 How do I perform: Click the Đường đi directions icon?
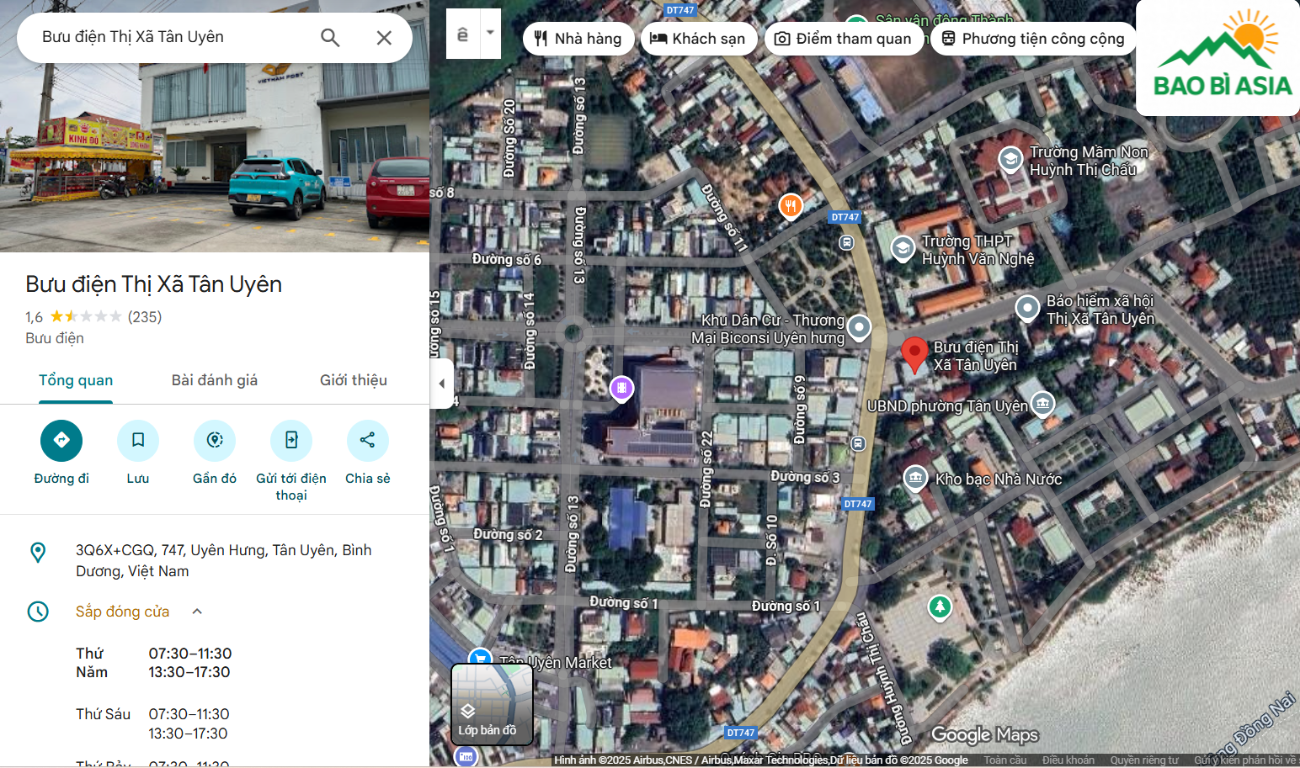pos(61,440)
